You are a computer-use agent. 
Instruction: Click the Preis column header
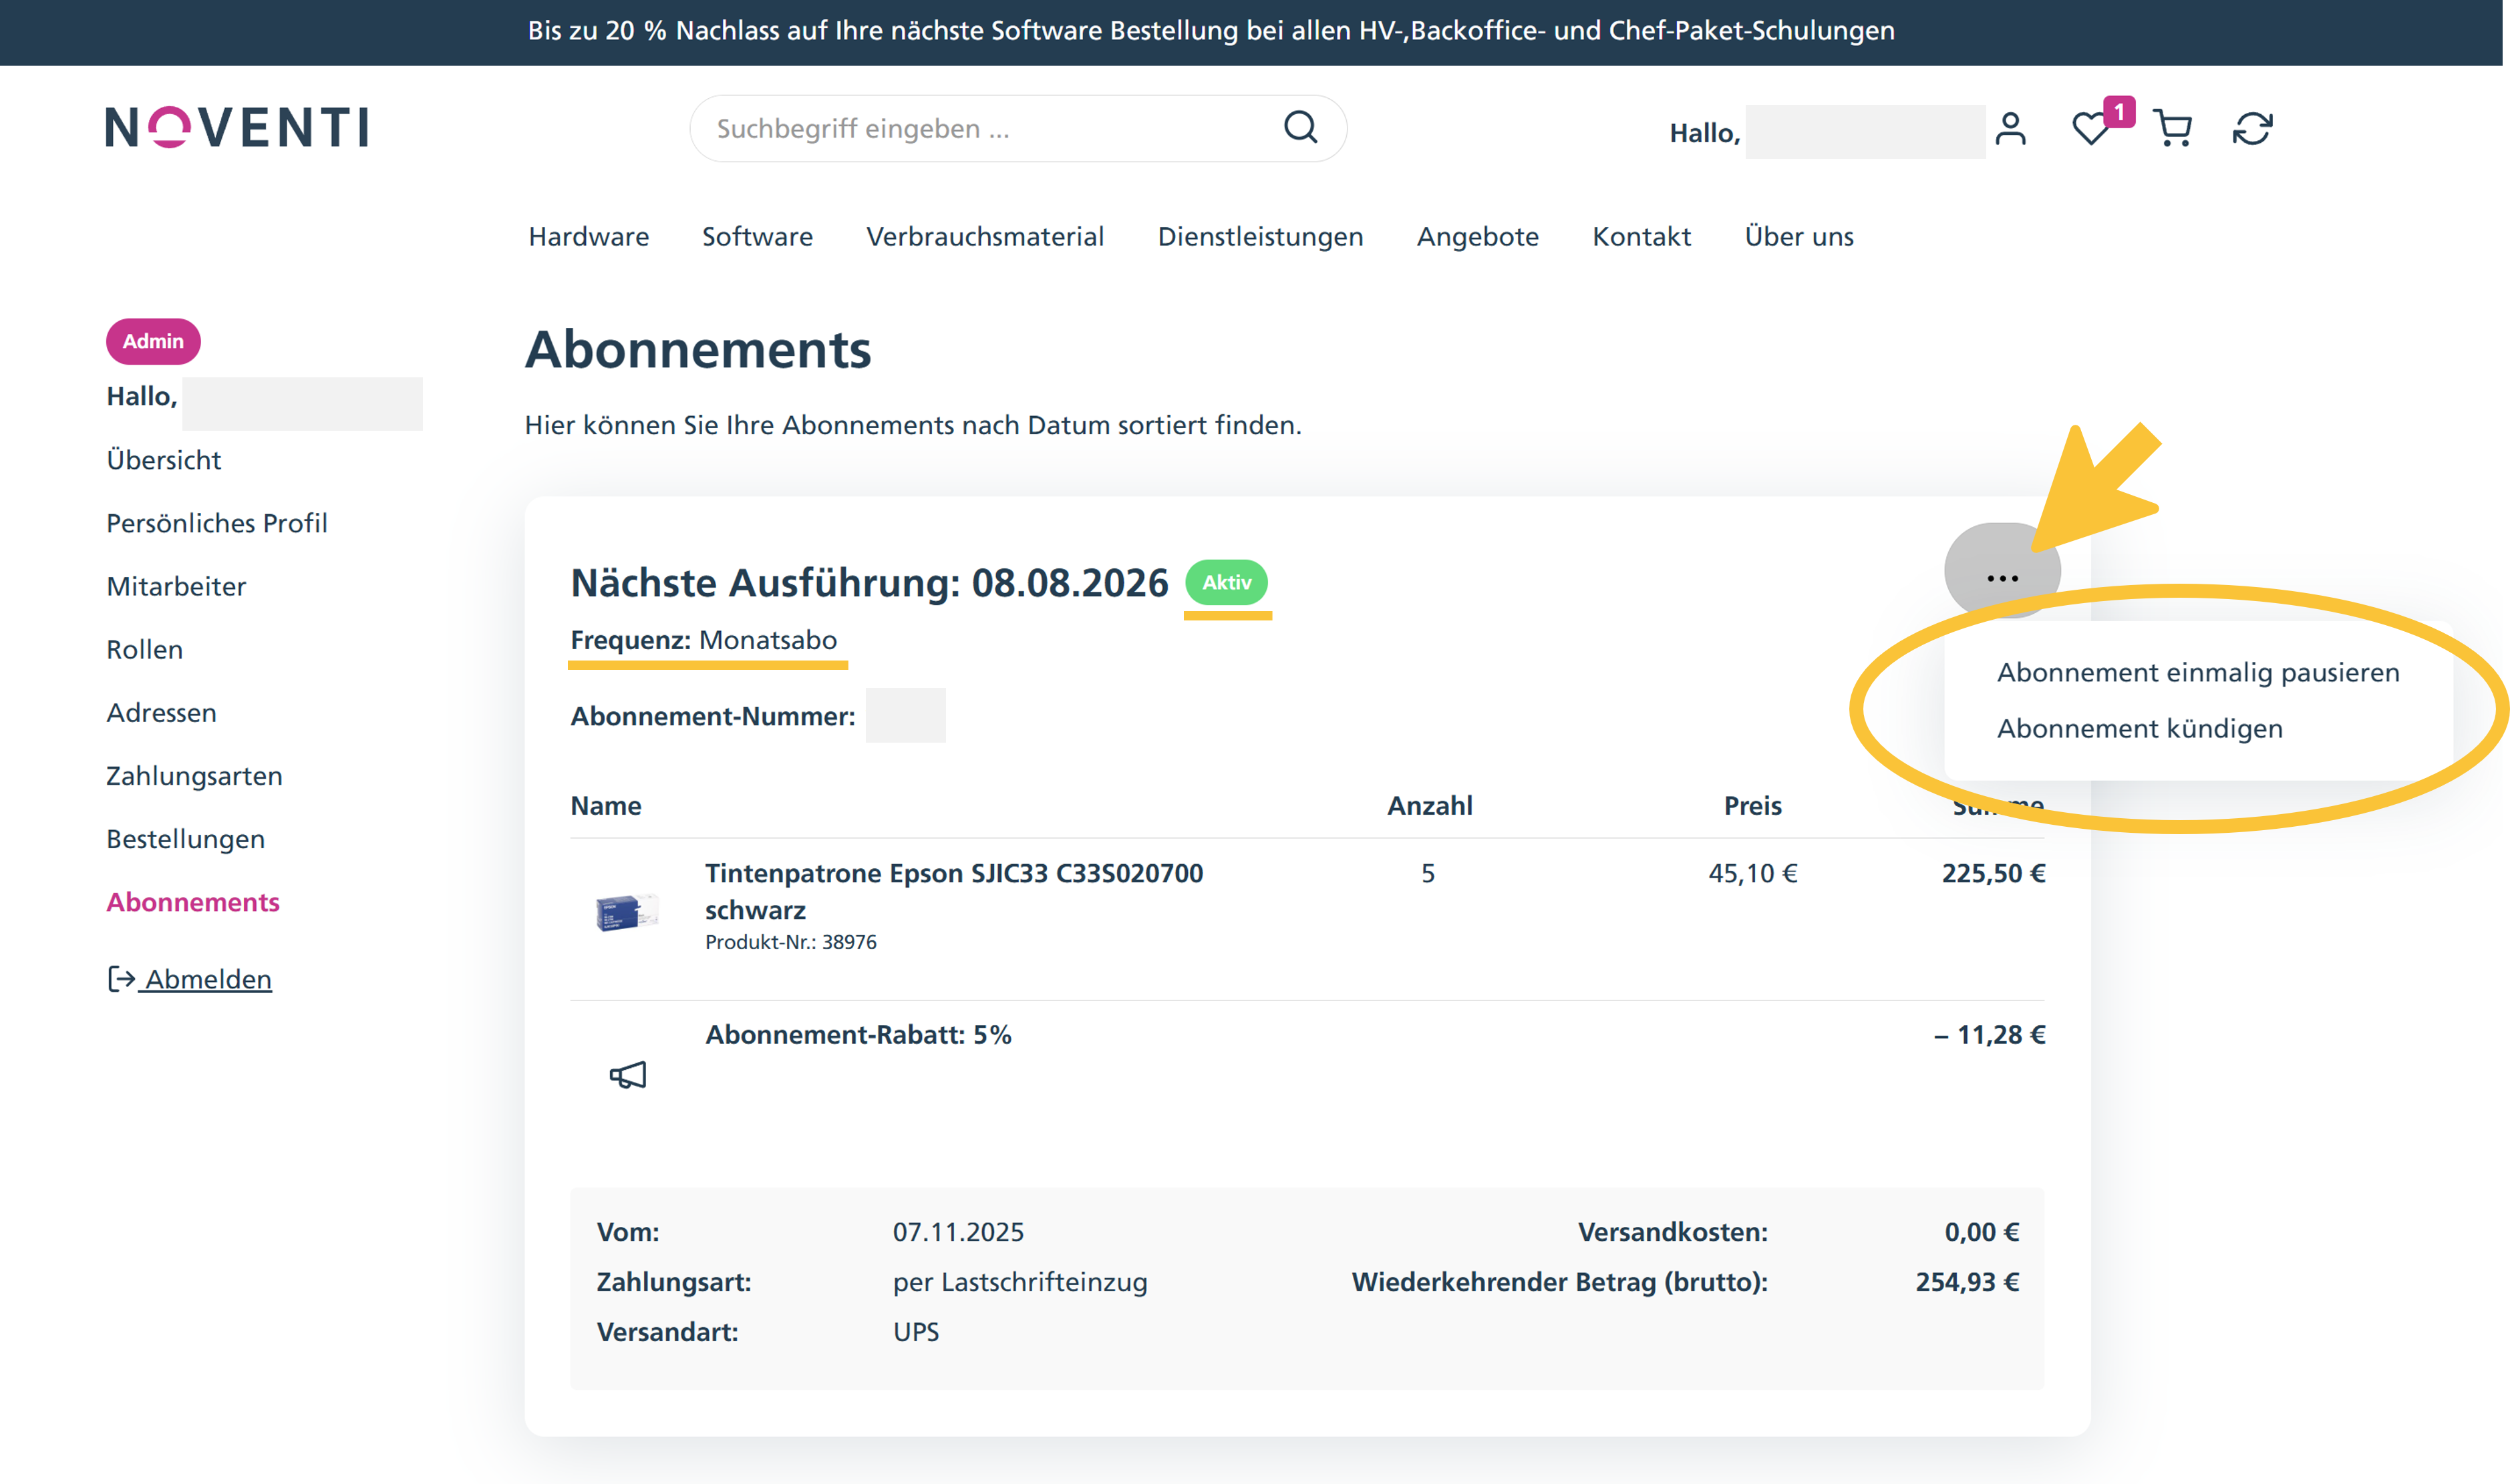(1752, 806)
